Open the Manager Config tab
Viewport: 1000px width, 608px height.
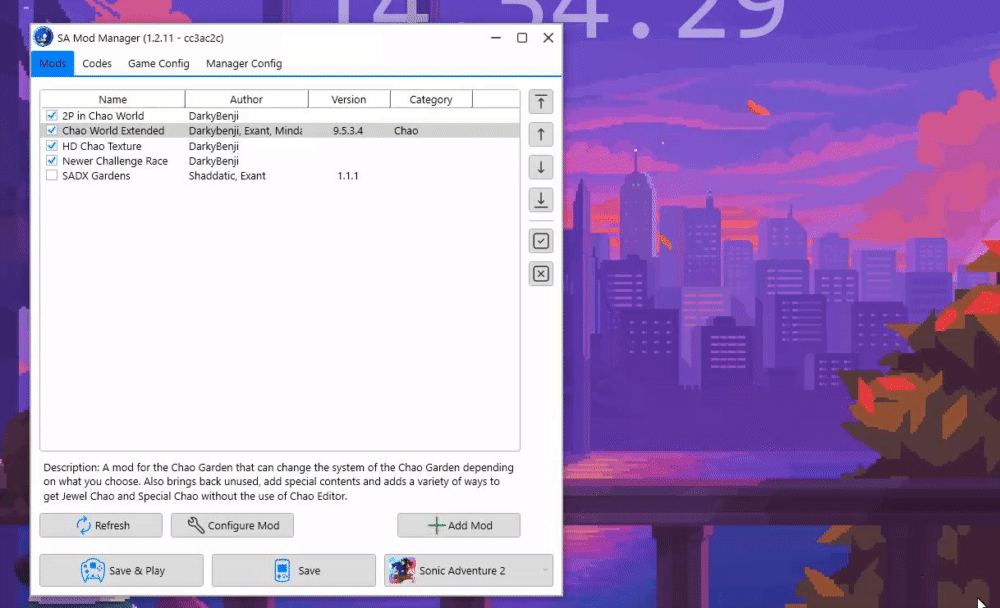click(x=244, y=63)
